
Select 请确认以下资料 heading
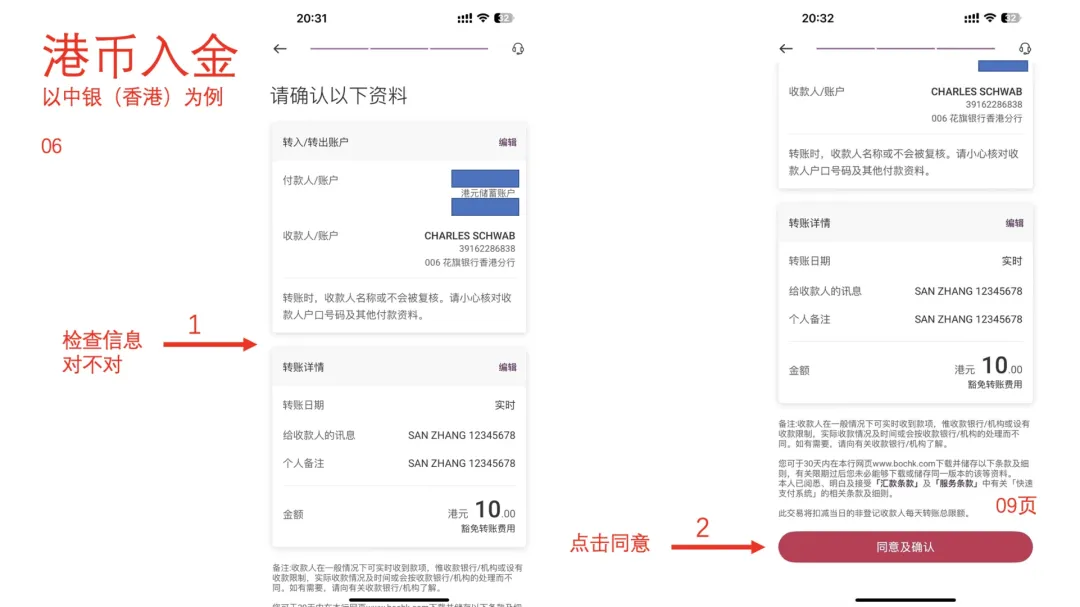point(339,96)
